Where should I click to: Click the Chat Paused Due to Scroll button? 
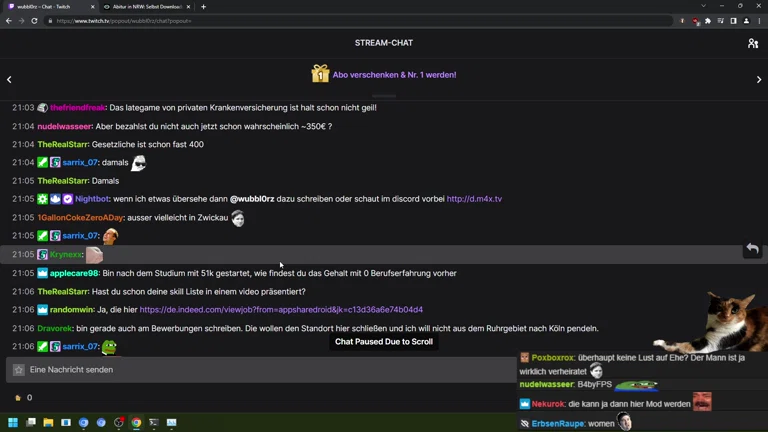[x=384, y=342]
